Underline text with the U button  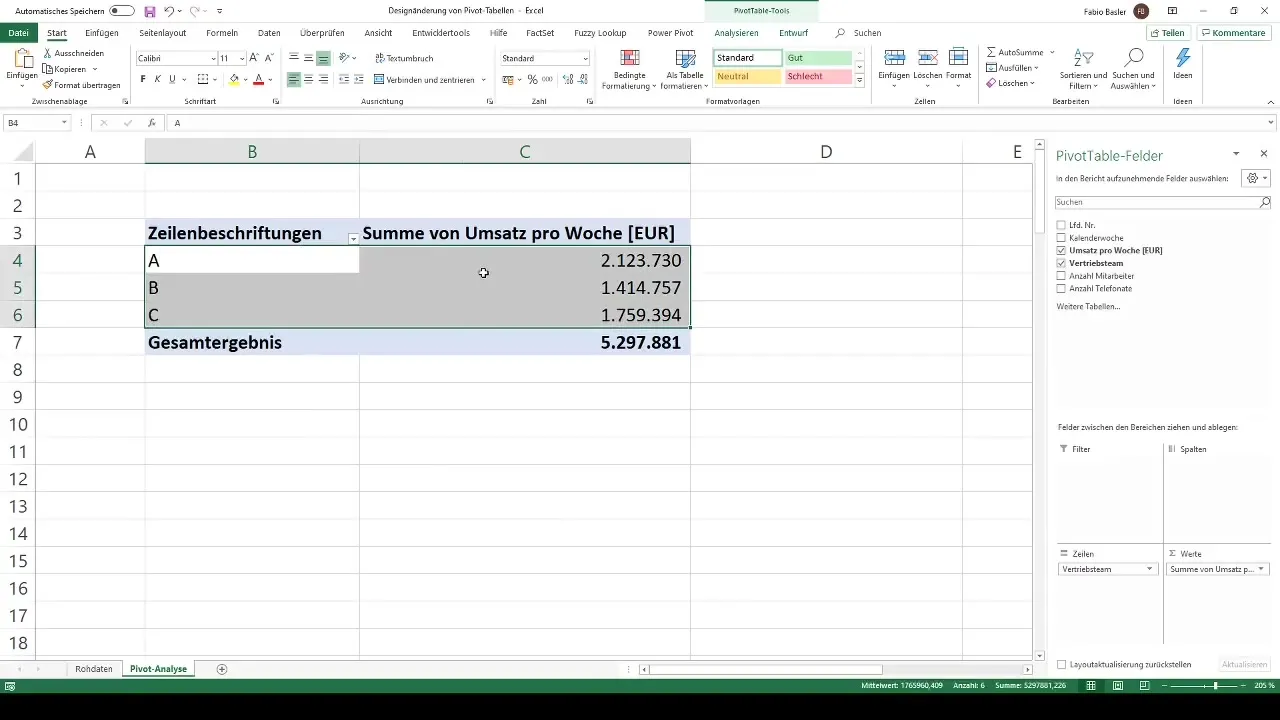point(172,79)
